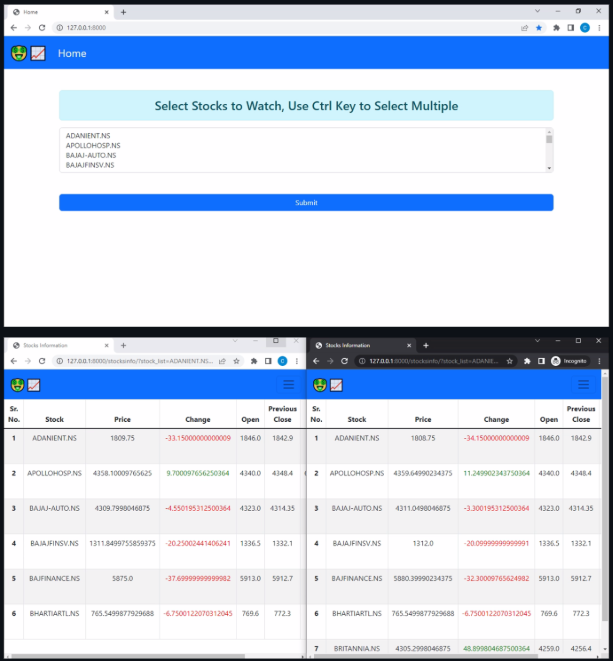Reload page in bottom-left window

pos(42,361)
